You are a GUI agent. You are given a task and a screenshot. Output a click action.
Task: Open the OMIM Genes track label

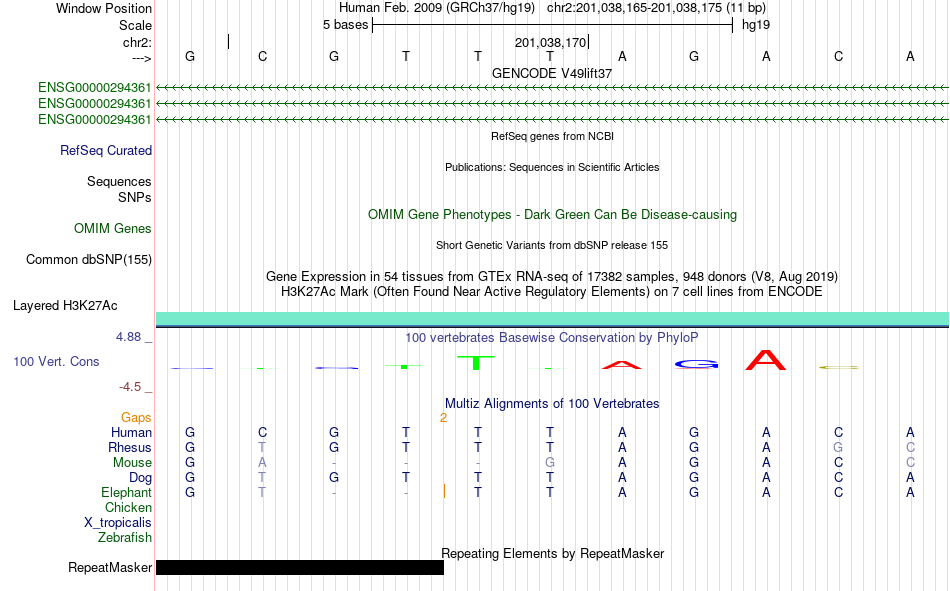coord(113,229)
